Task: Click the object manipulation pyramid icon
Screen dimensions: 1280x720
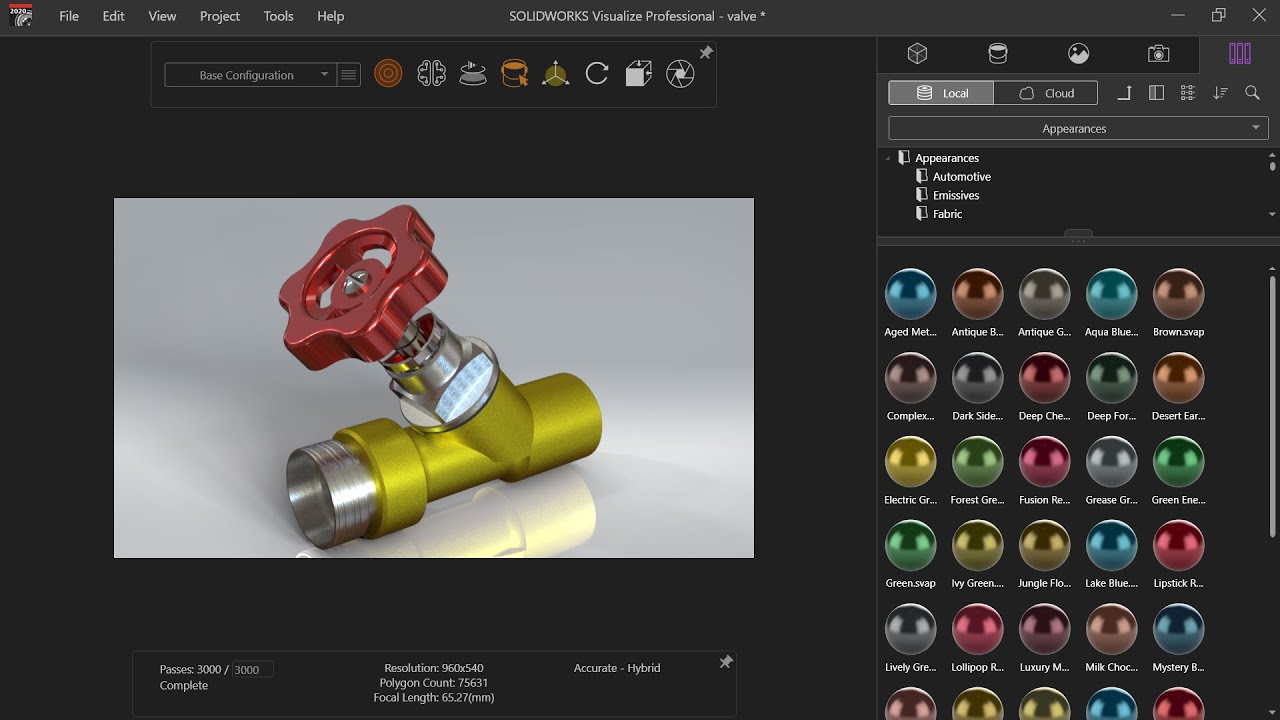Action: click(555, 73)
